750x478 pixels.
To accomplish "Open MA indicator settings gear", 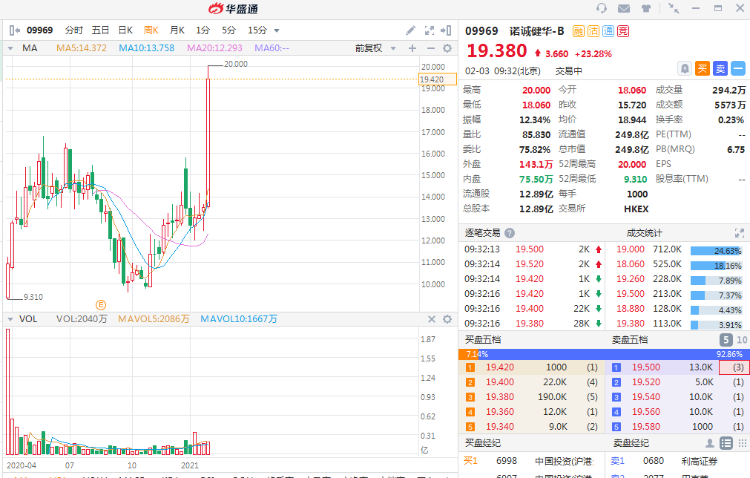I will 447,48.
